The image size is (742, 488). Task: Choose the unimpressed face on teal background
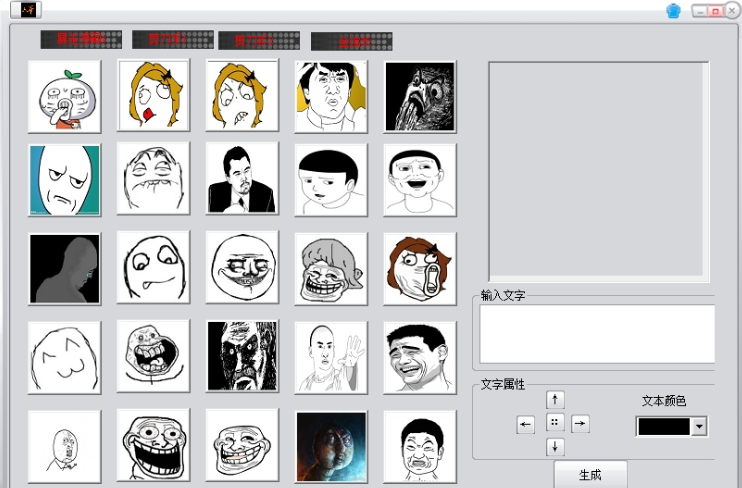point(64,180)
